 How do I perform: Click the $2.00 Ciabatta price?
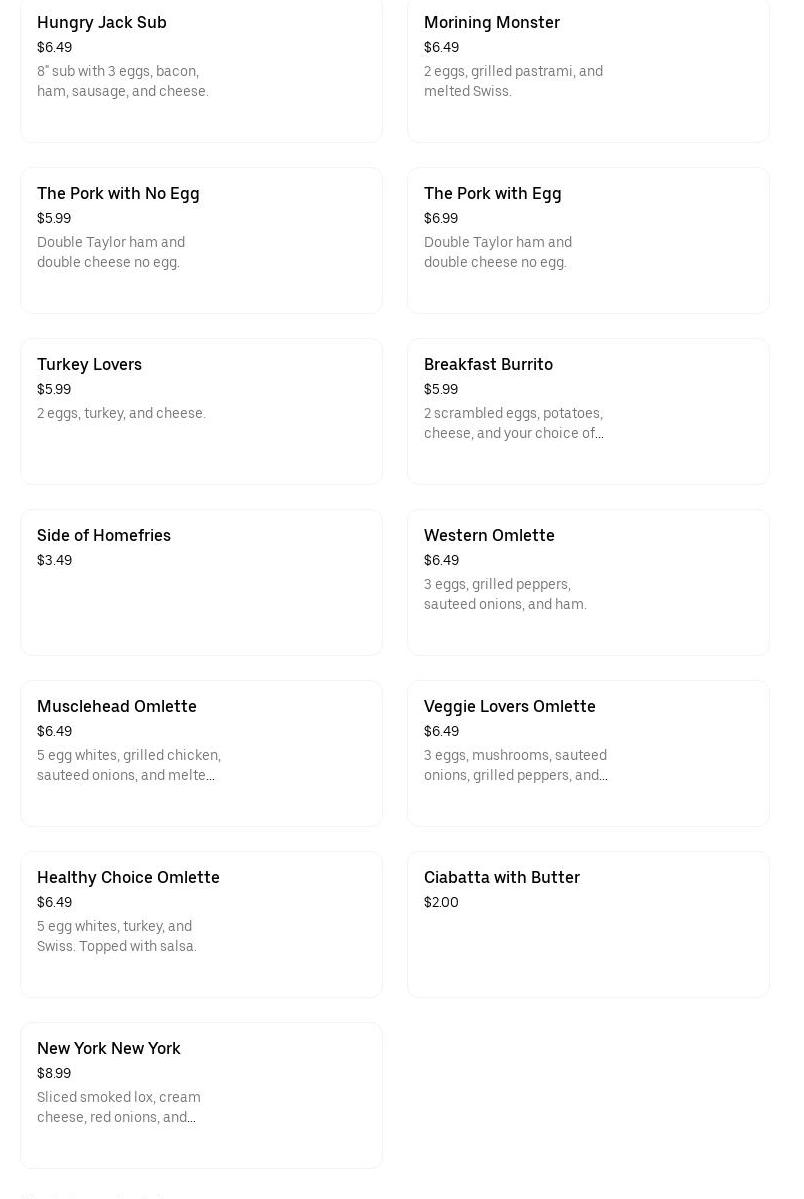click(x=441, y=902)
